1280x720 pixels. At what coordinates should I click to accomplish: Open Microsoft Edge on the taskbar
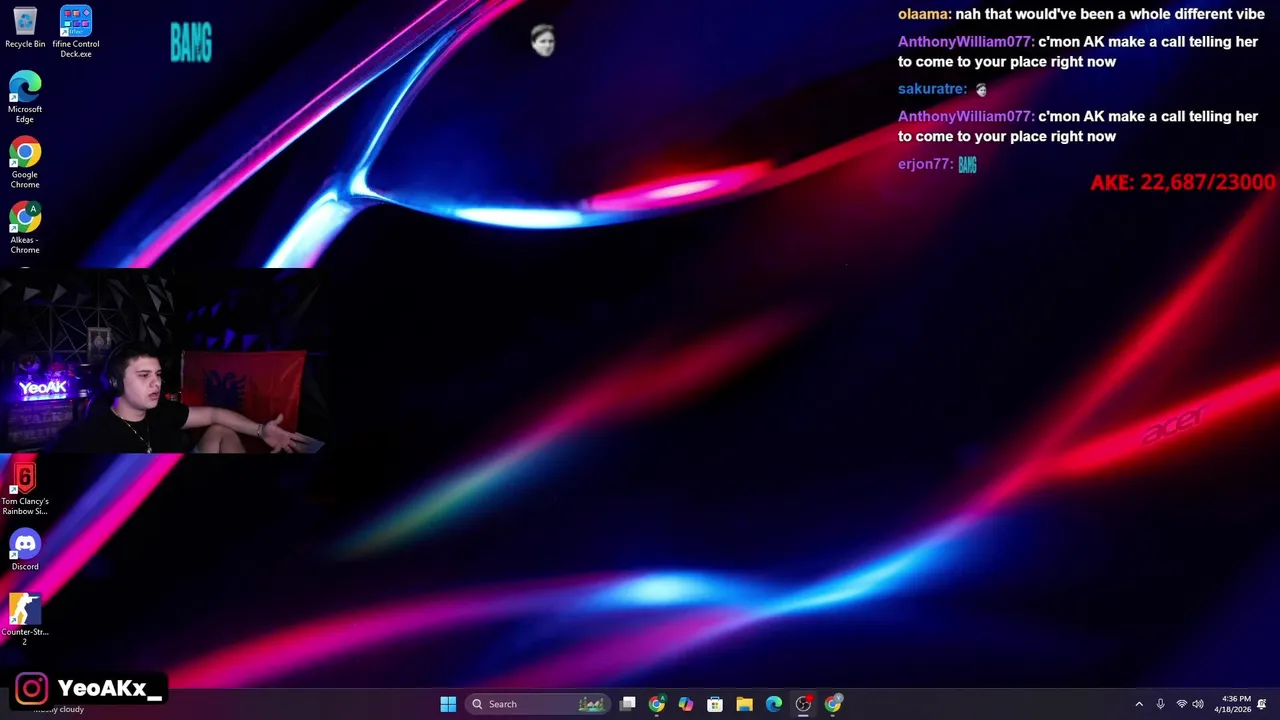[x=773, y=704]
